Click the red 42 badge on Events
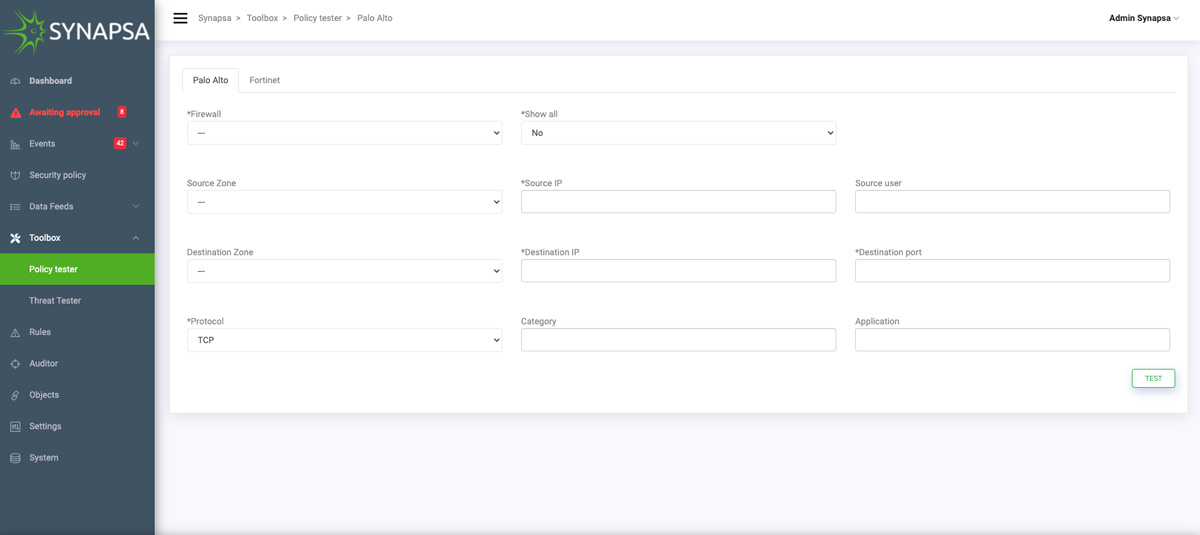The height and width of the screenshot is (535, 1200). [120, 143]
